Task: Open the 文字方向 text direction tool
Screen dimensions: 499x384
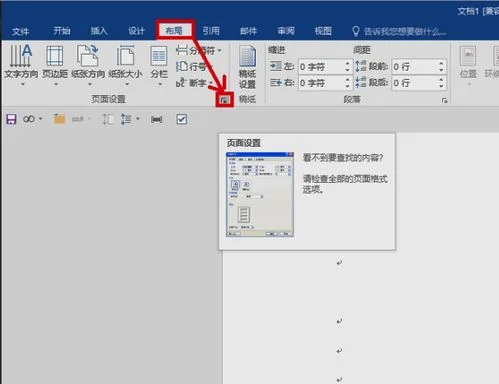Action: tap(21, 65)
